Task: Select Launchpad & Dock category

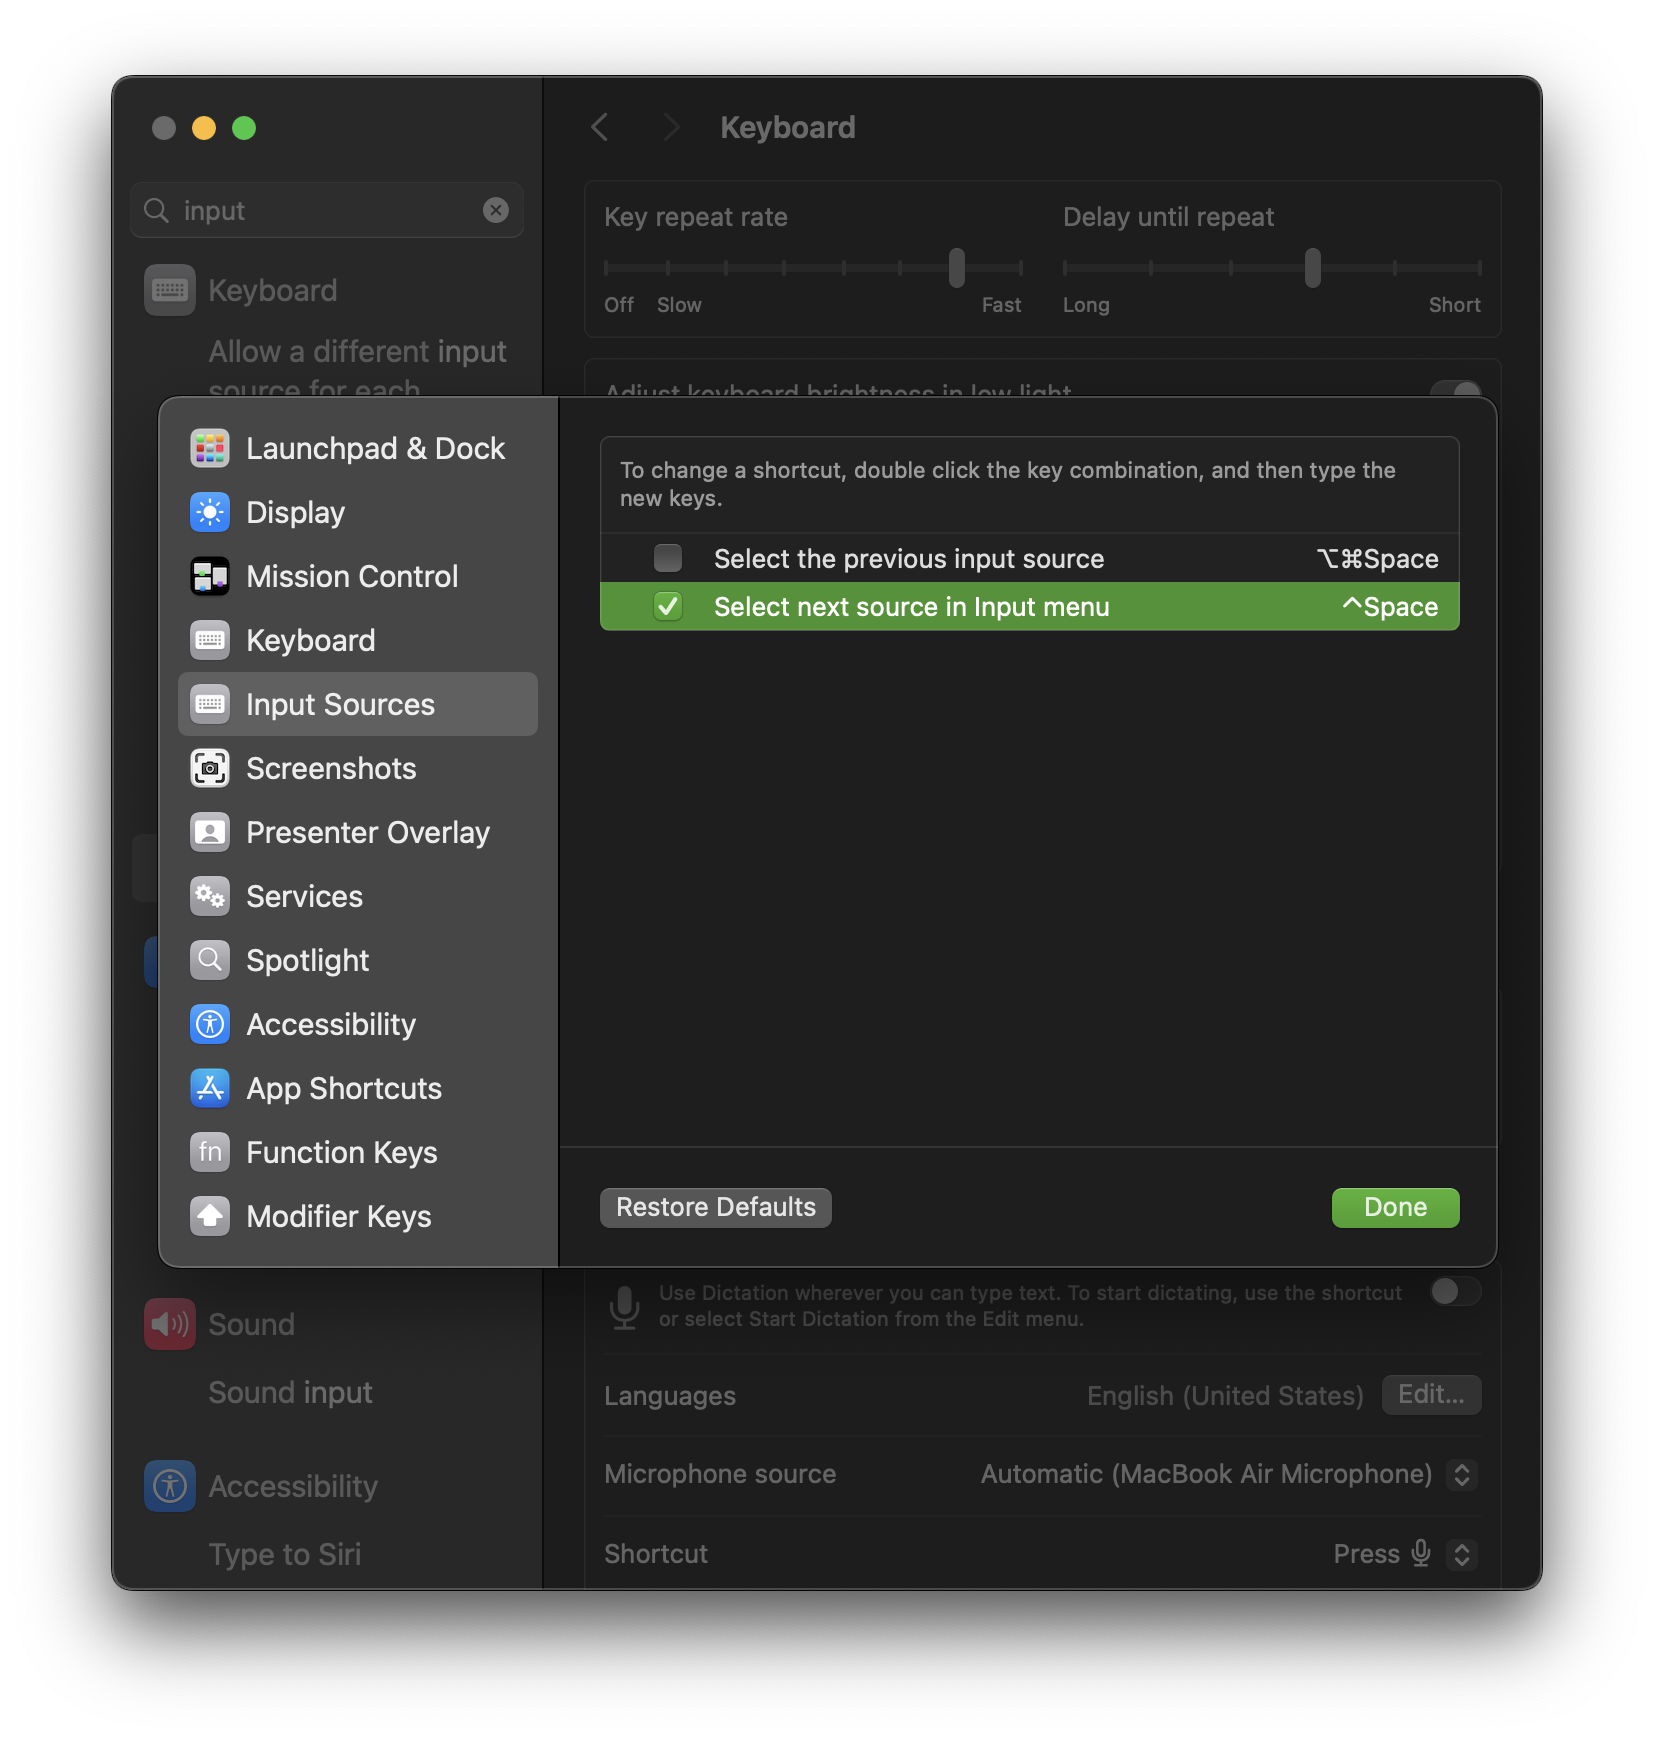Action: 358,448
